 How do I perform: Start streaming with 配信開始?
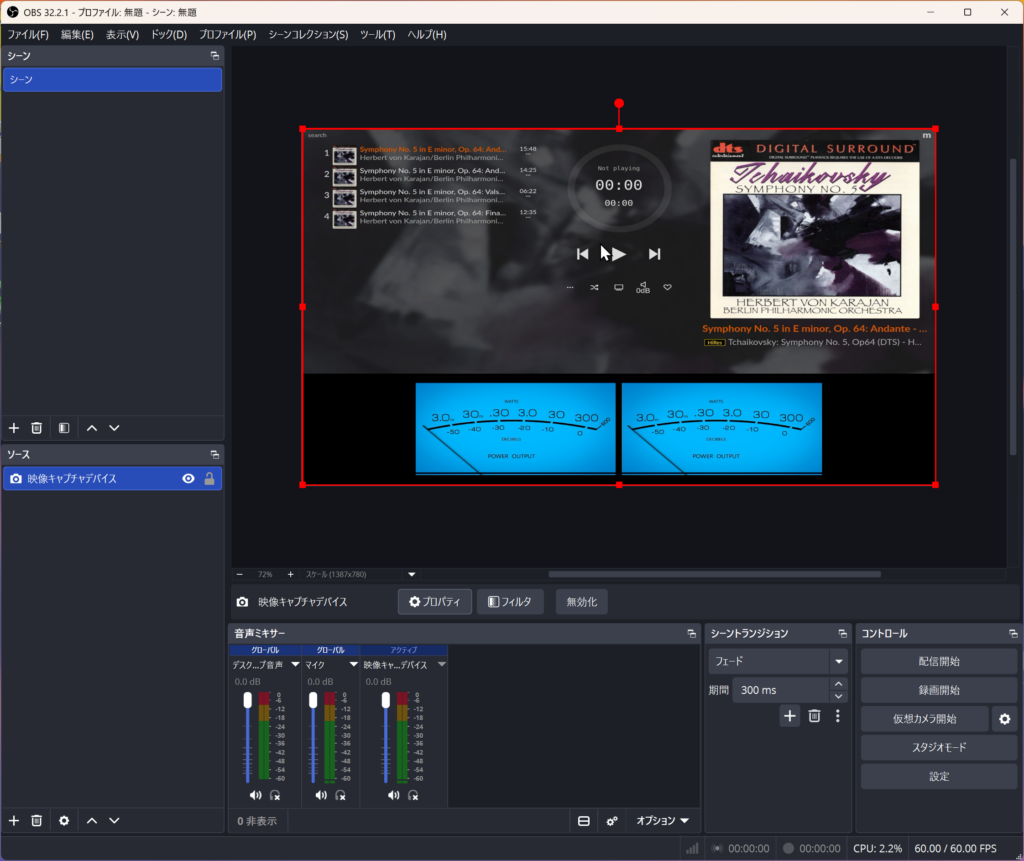point(938,661)
